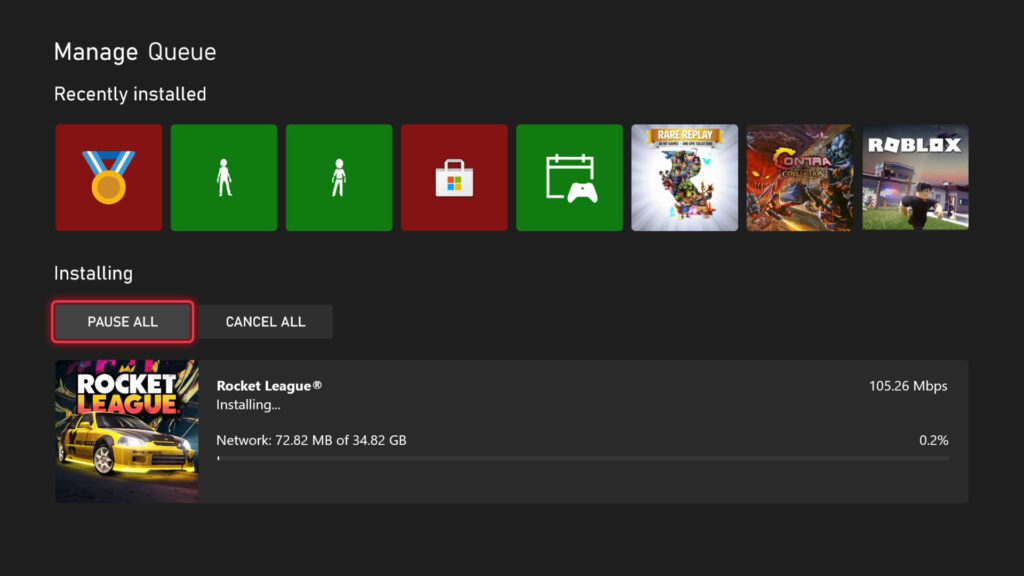
Task: Select the Rocket League cover art thumbnail
Action: [x=126, y=430]
